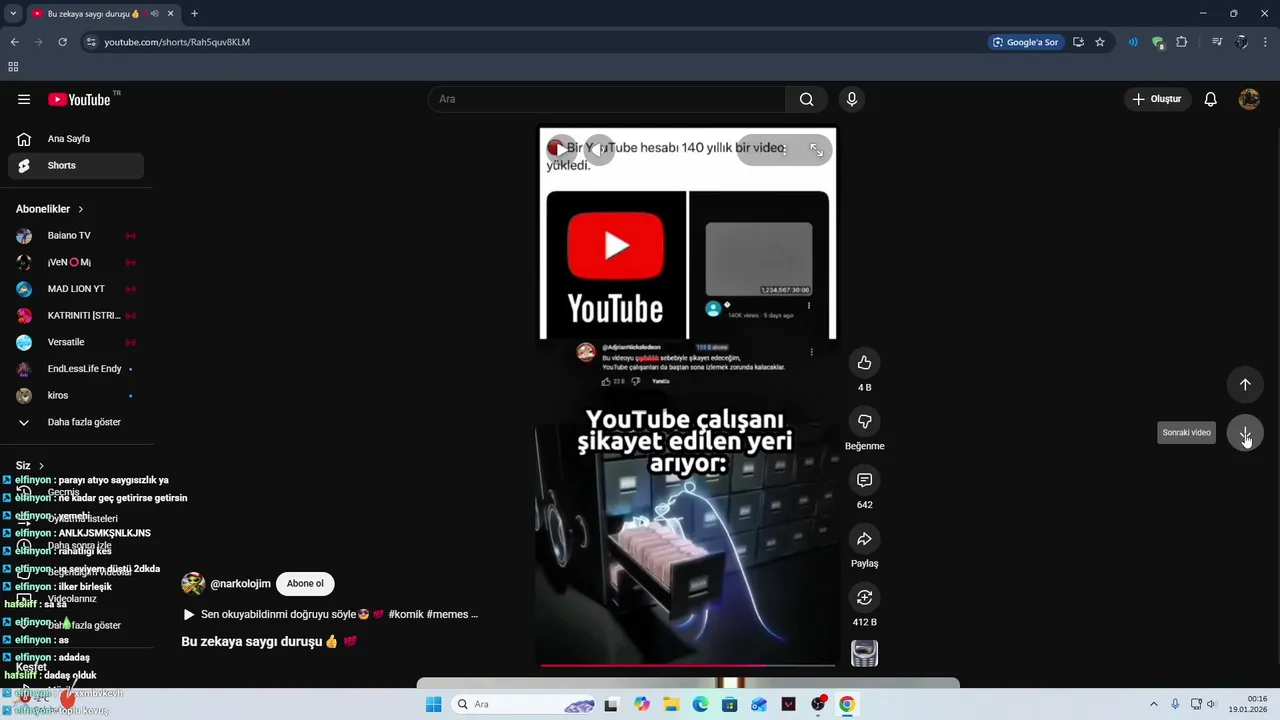Image resolution: width=1280 pixels, height=720 pixels.
Task: Open the comments showing 642
Action: pos(864,480)
